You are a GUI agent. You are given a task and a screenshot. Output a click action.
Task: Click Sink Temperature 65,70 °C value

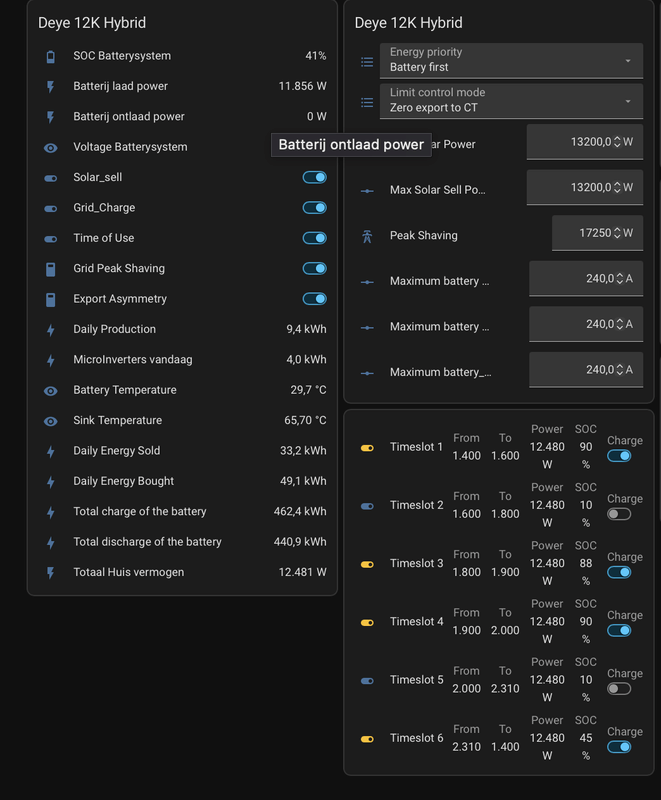click(305, 420)
